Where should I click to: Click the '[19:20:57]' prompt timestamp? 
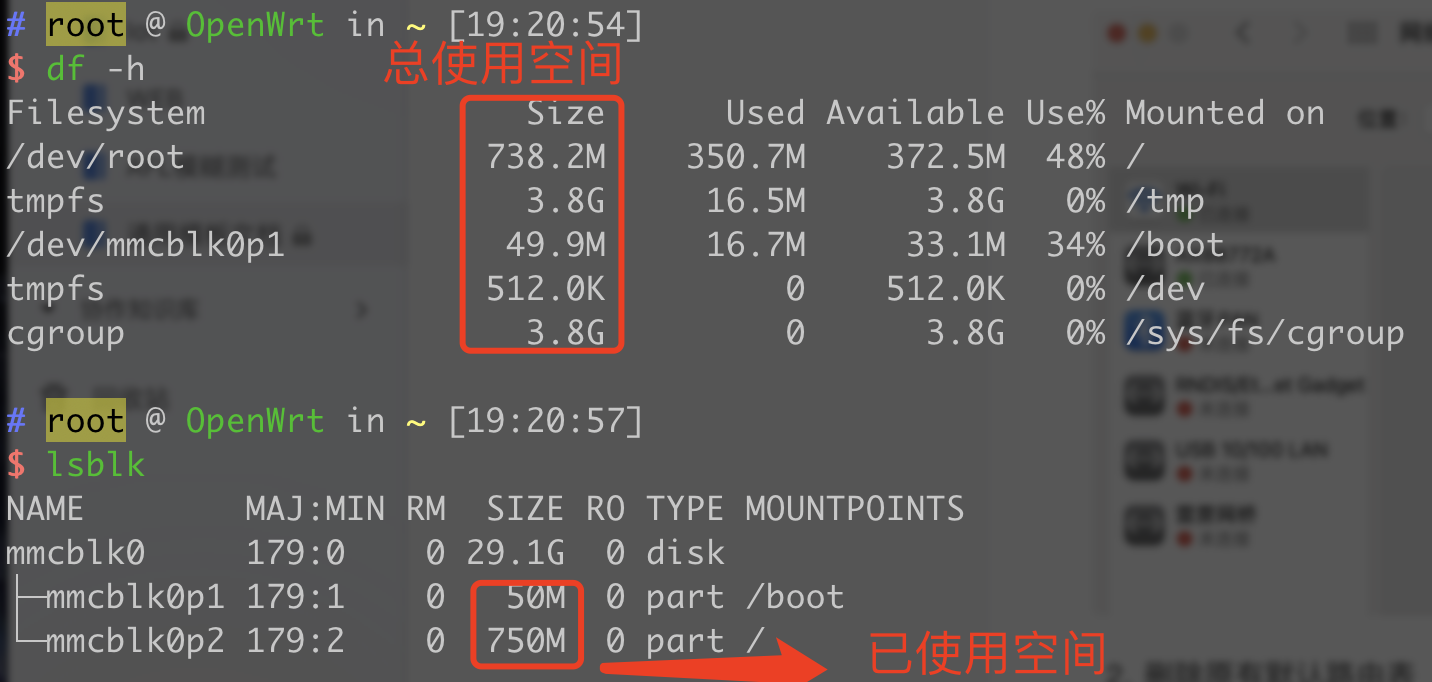545,421
